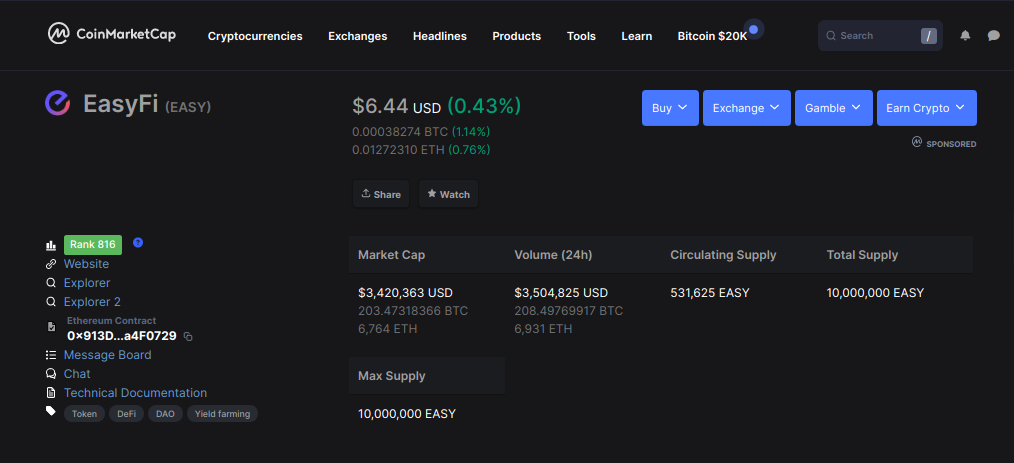The image size is (1014, 463).
Task: Open the Cryptocurrencies menu
Action: 255,36
